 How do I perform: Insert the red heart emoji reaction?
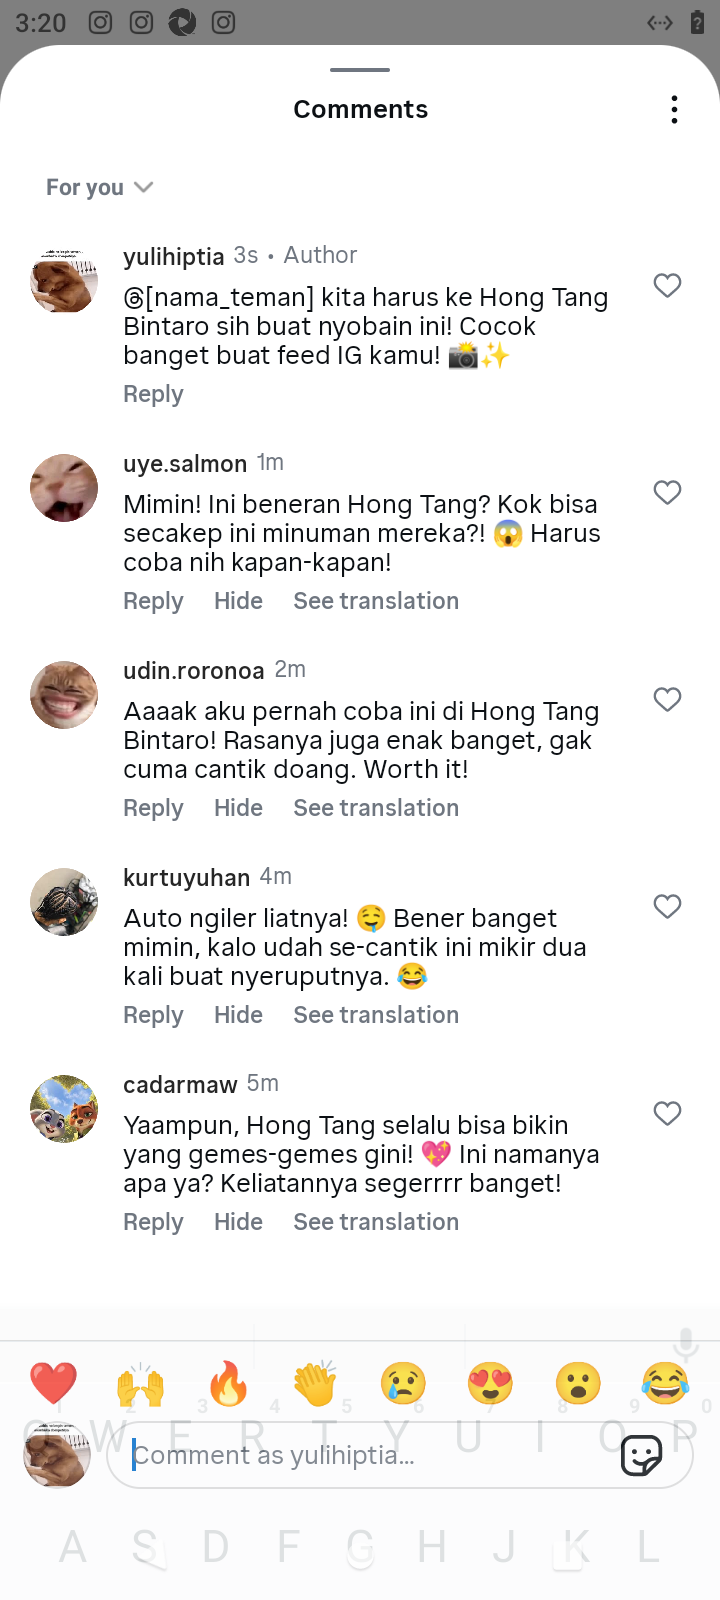click(53, 1384)
